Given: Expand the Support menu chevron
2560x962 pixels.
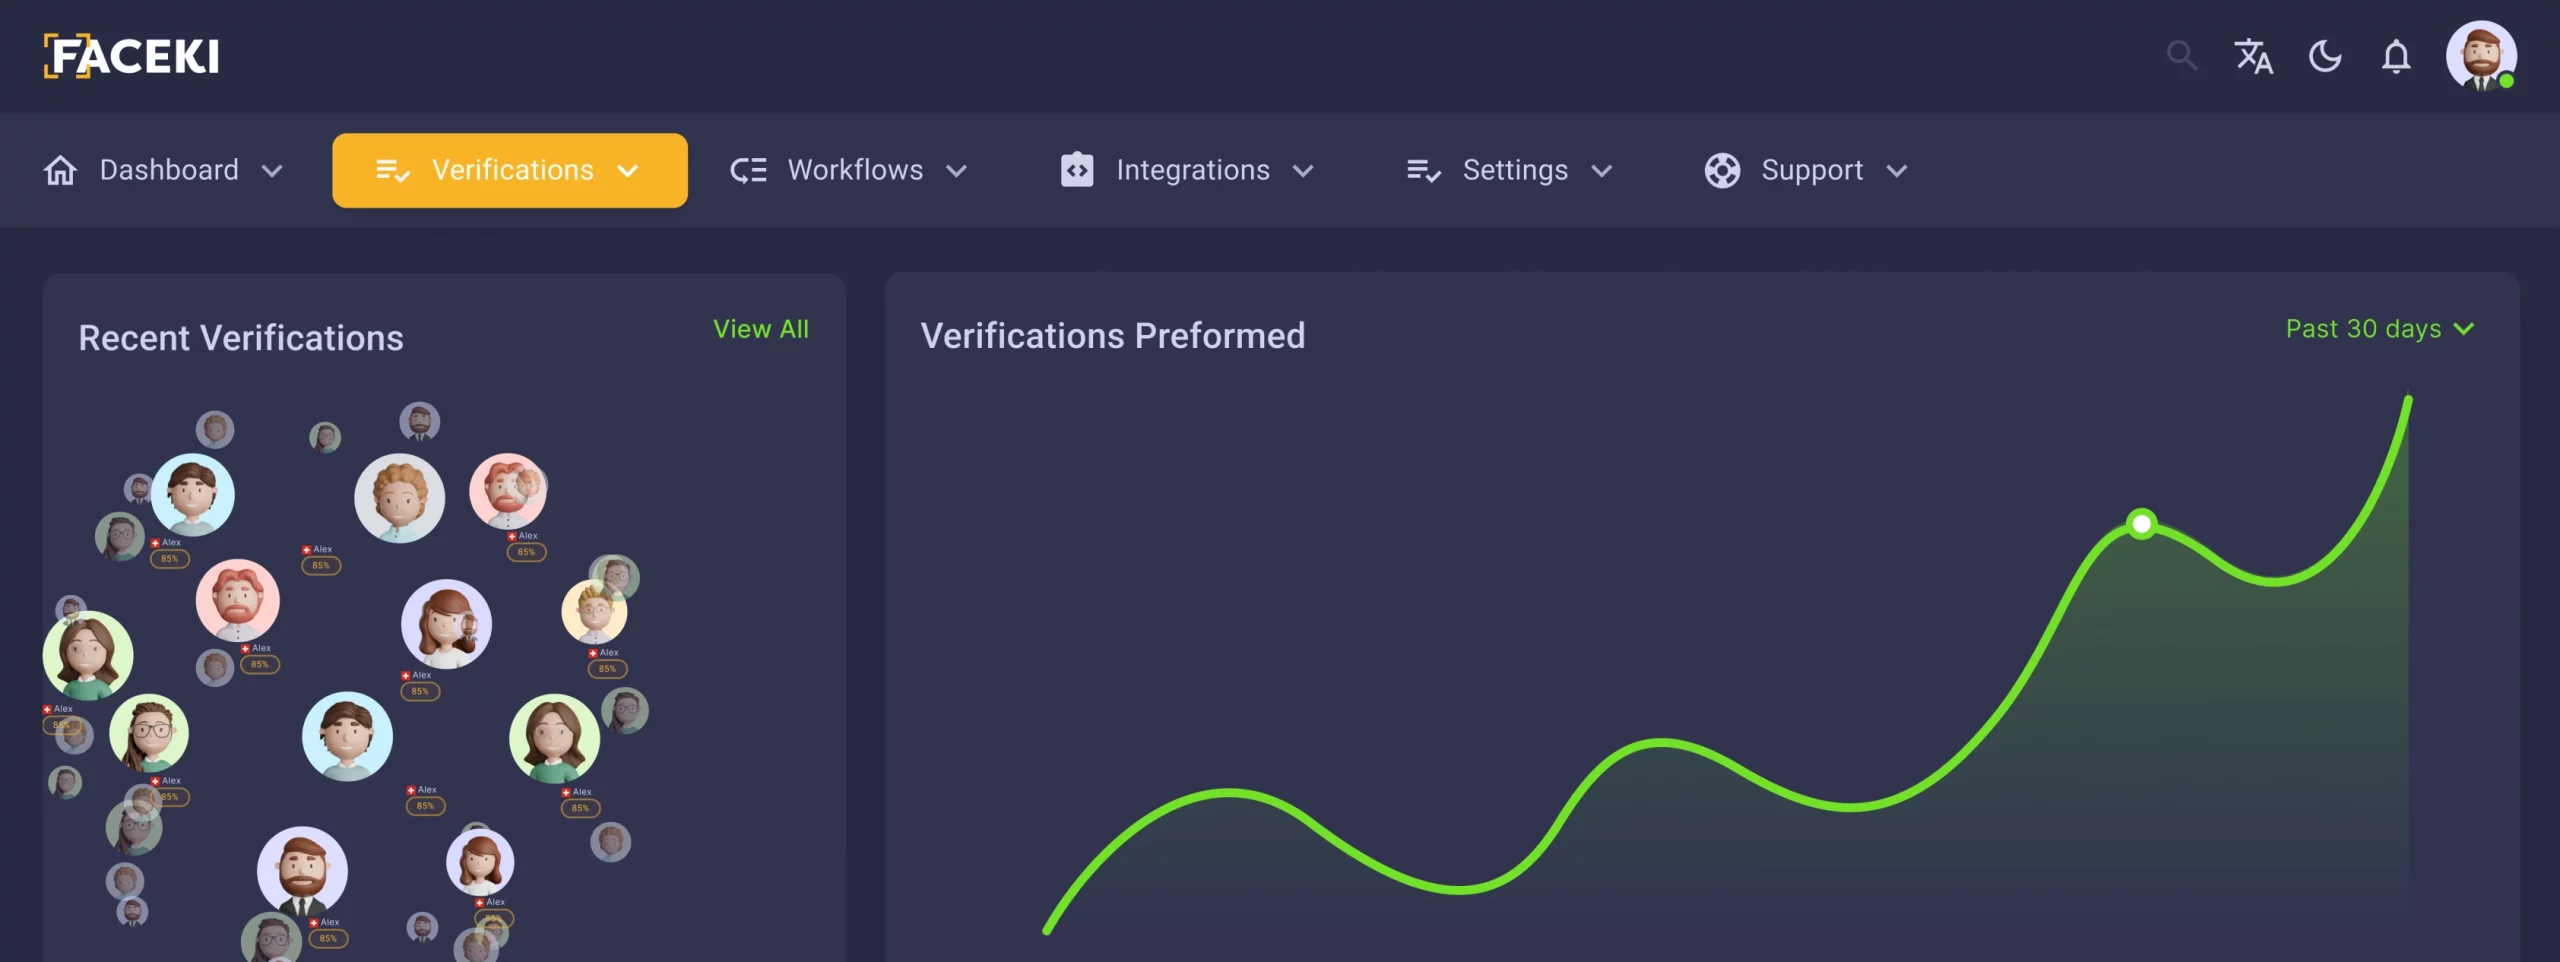Looking at the screenshot, I should point(1897,171).
